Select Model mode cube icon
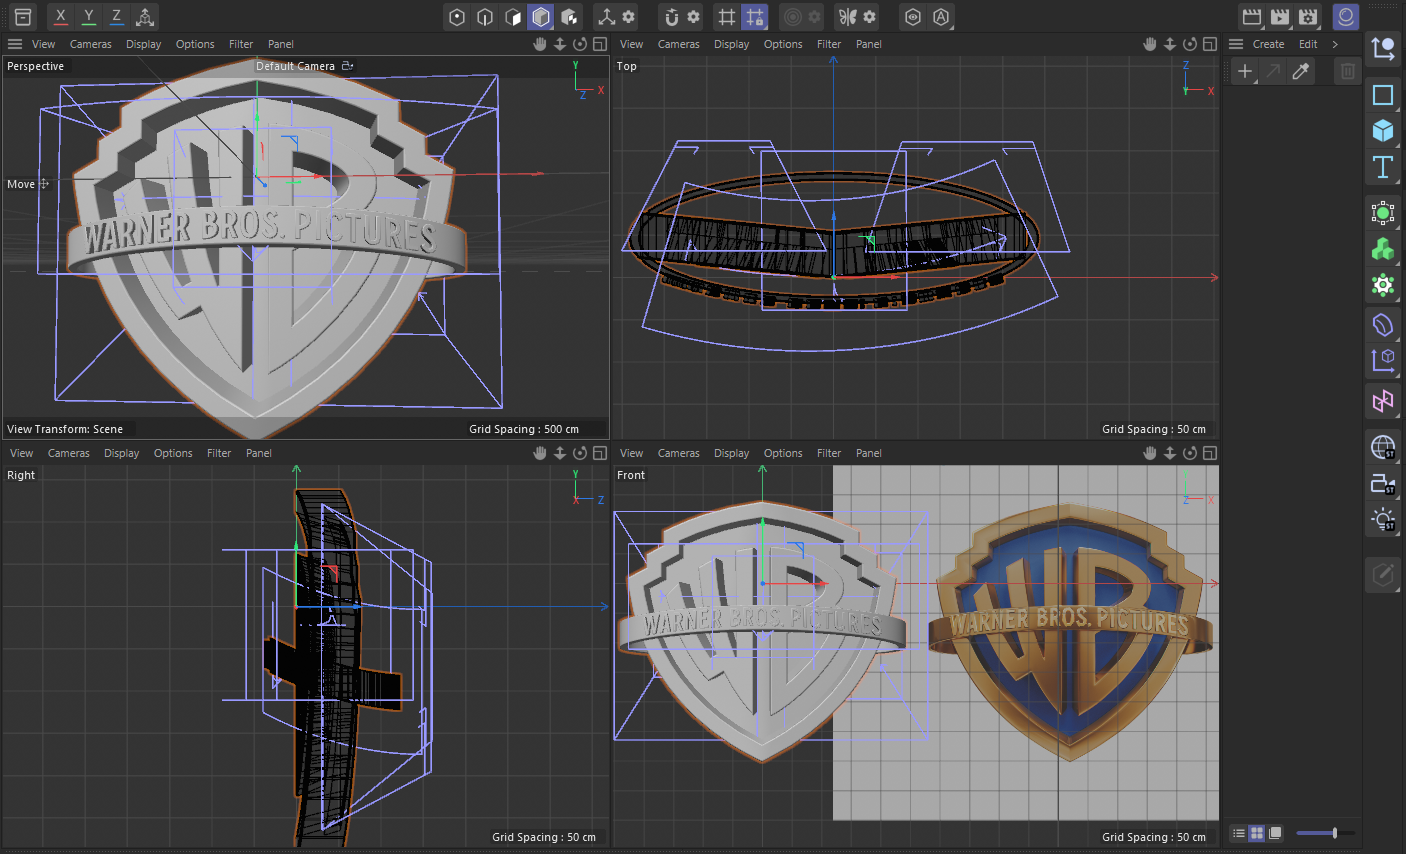The height and width of the screenshot is (854, 1406). point(541,16)
